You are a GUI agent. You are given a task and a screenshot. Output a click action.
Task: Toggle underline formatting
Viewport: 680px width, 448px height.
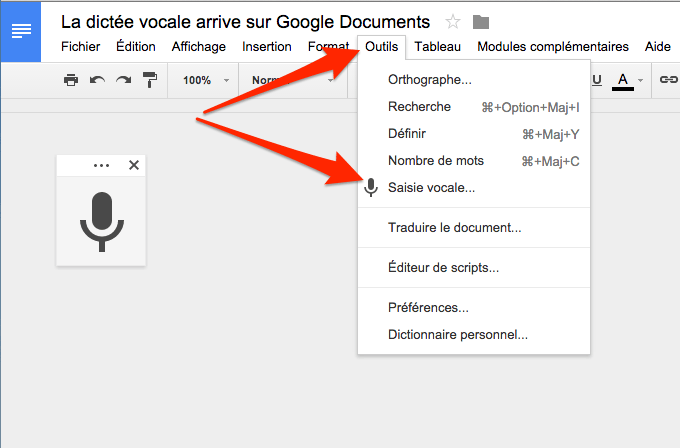597,80
